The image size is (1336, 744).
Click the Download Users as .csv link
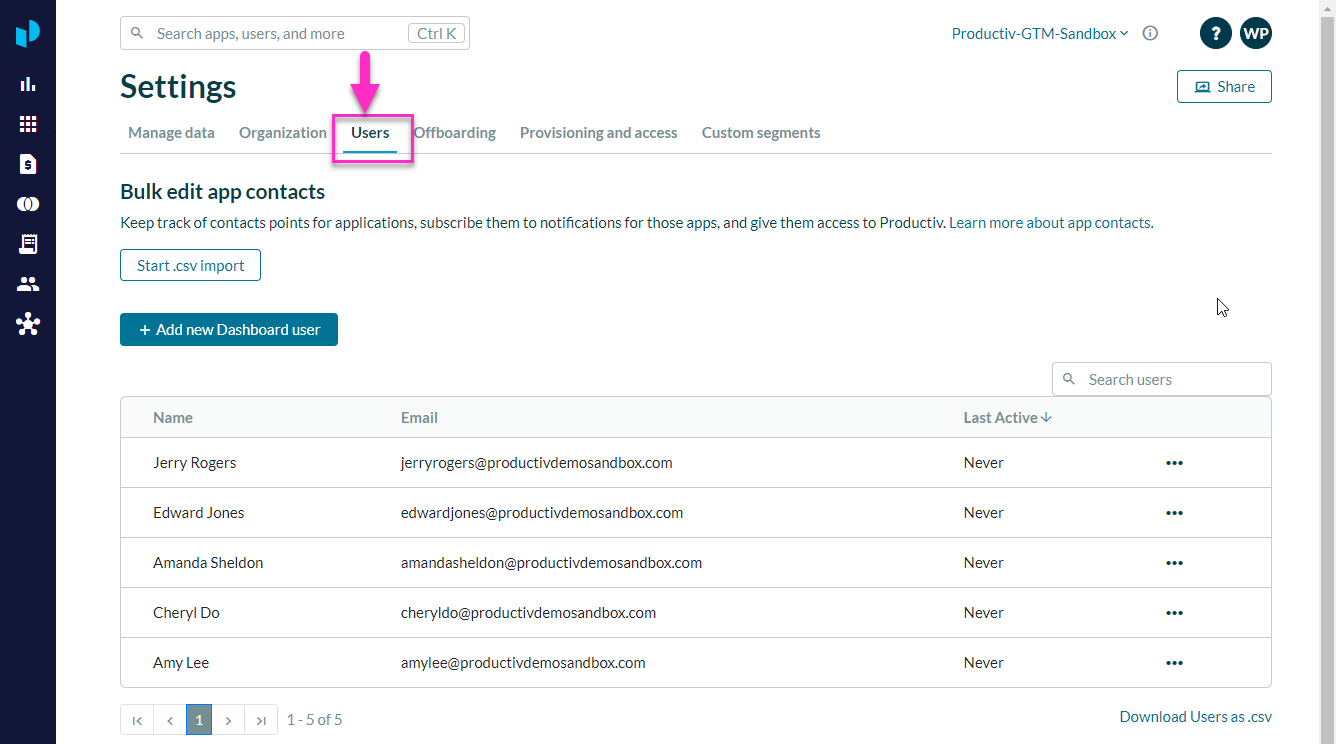tap(1195, 717)
